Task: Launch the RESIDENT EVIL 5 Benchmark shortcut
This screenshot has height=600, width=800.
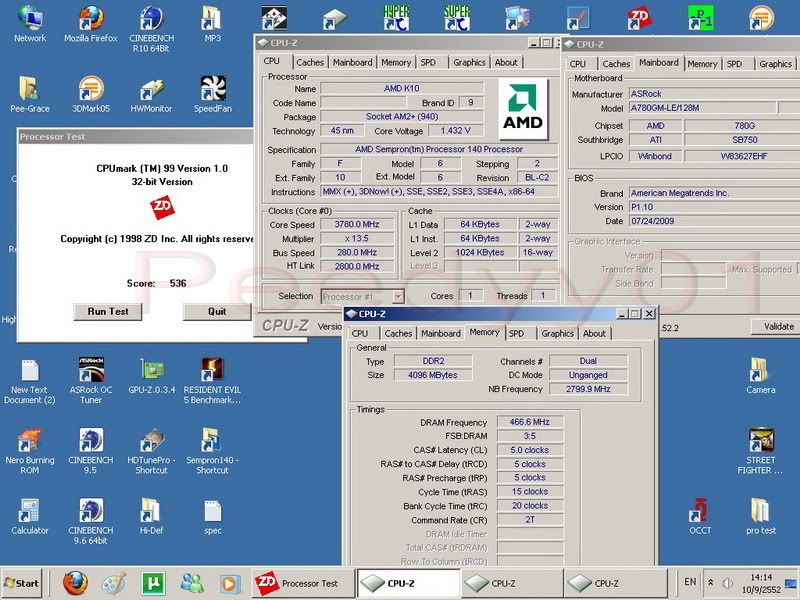Action: 212,381
